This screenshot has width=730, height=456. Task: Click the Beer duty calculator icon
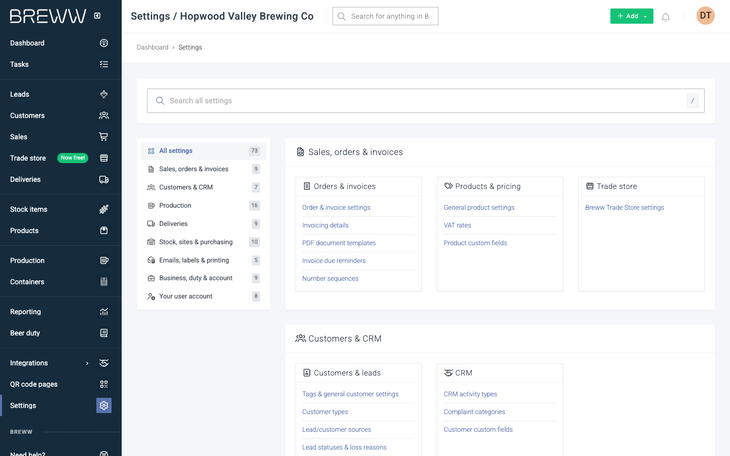point(104,333)
